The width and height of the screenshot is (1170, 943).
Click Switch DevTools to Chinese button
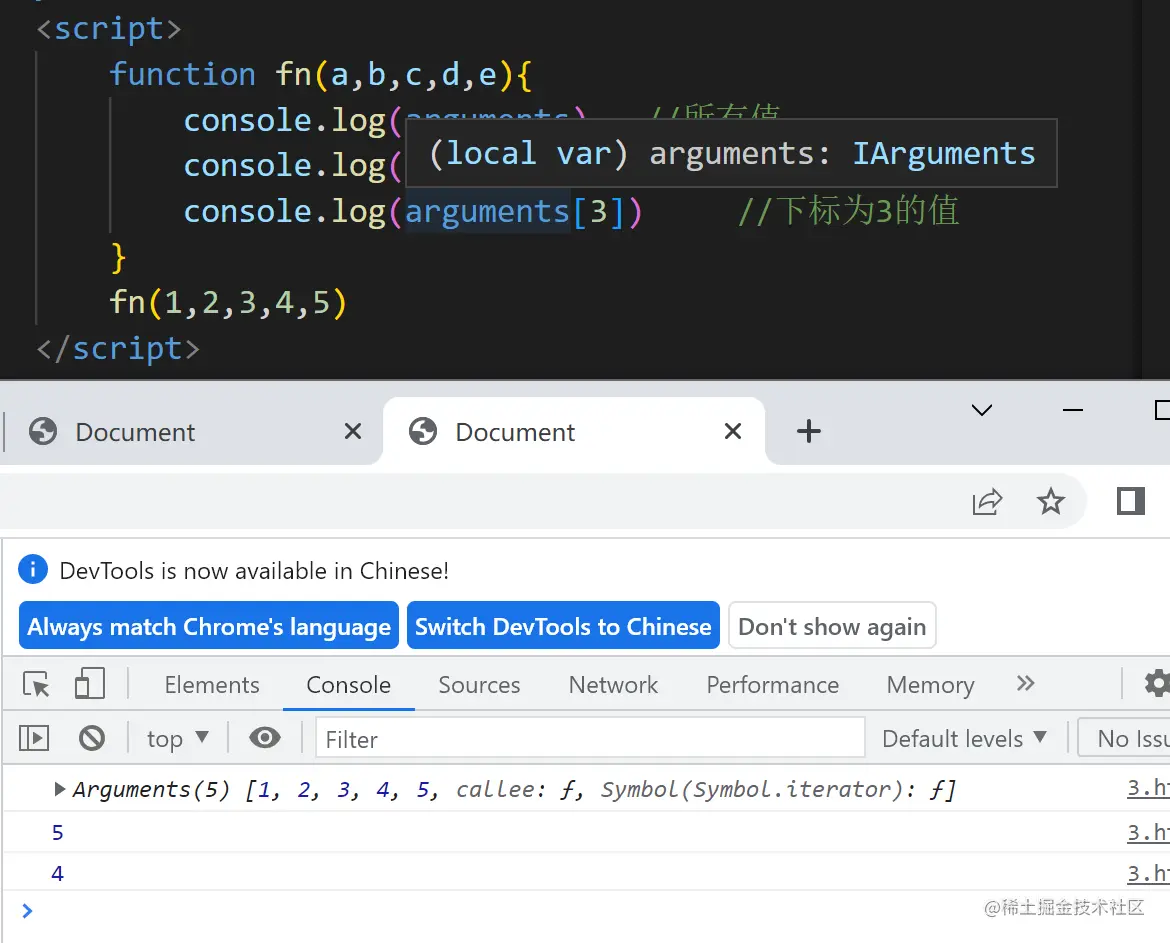pyautogui.click(x=563, y=626)
